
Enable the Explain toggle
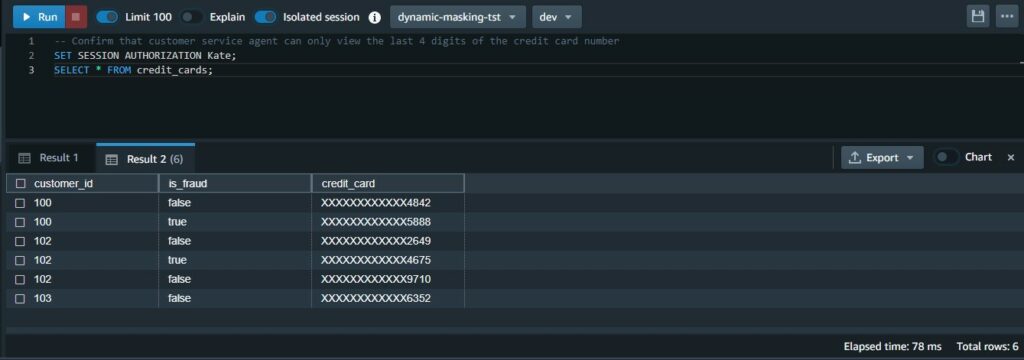[x=191, y=17]
